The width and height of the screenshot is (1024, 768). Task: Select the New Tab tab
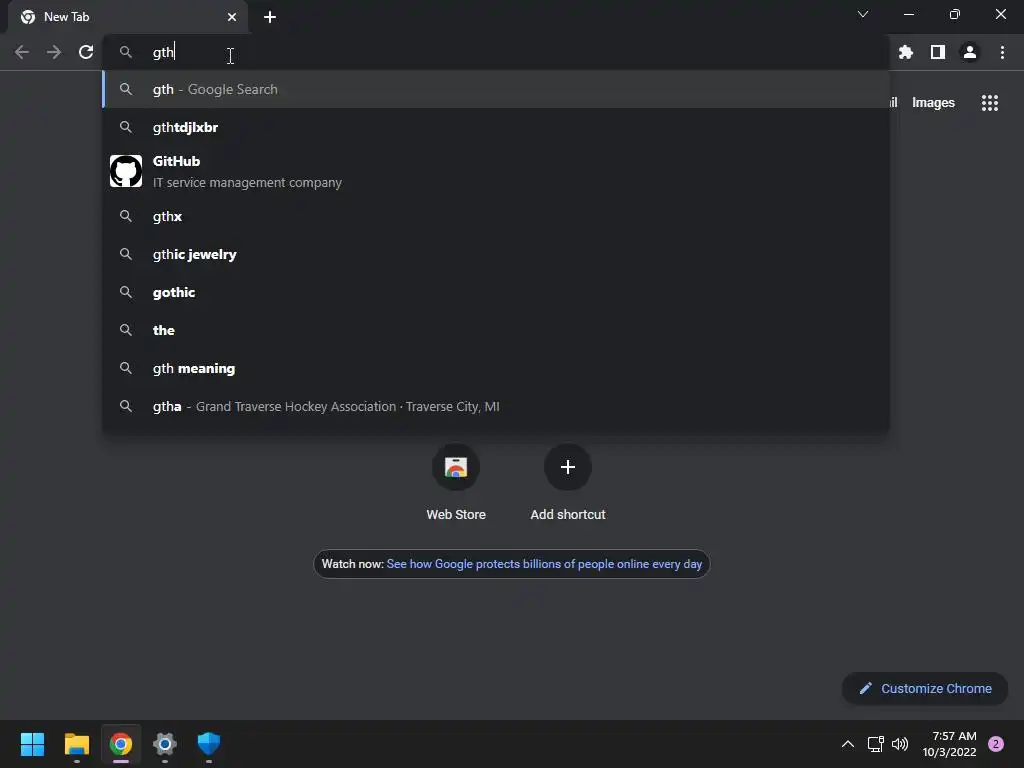(127, 17)
